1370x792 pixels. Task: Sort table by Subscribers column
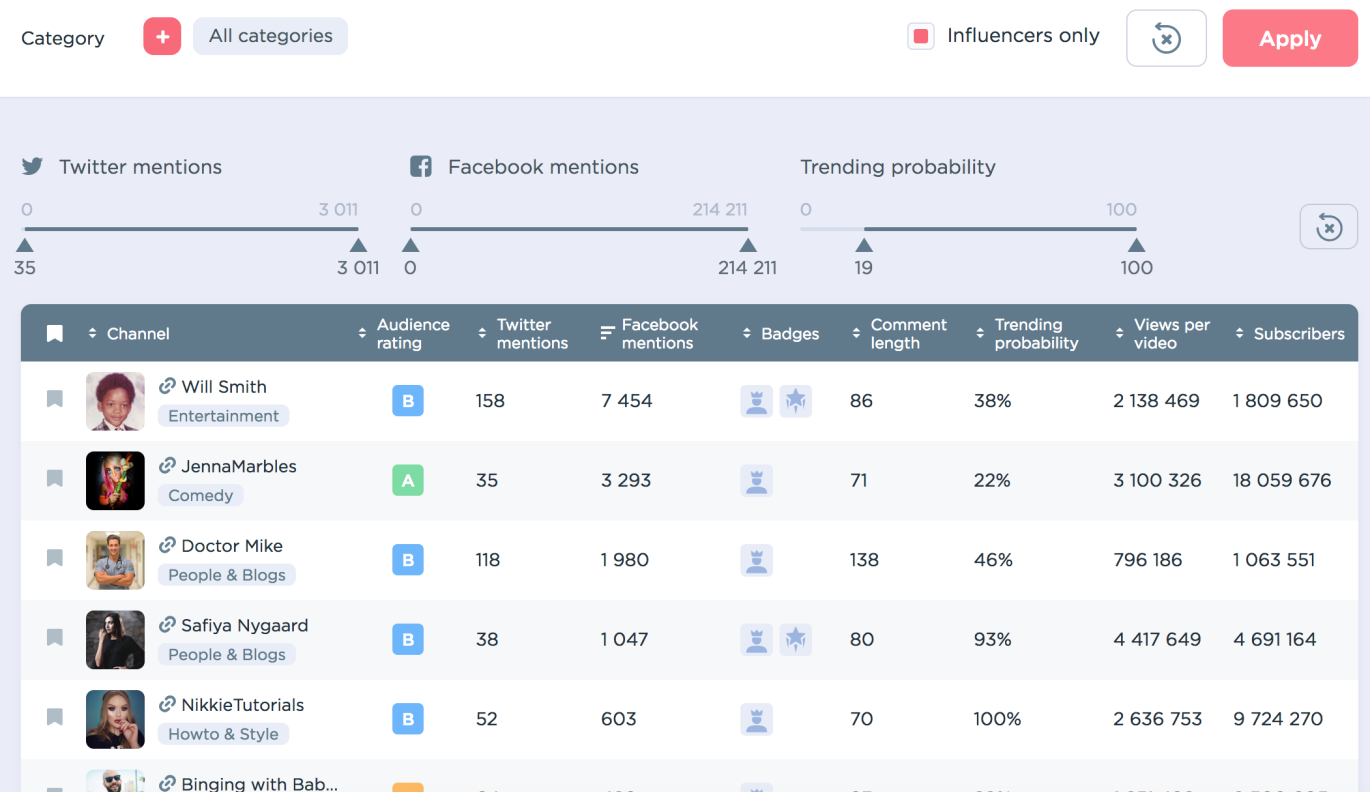click(1290, 333)
